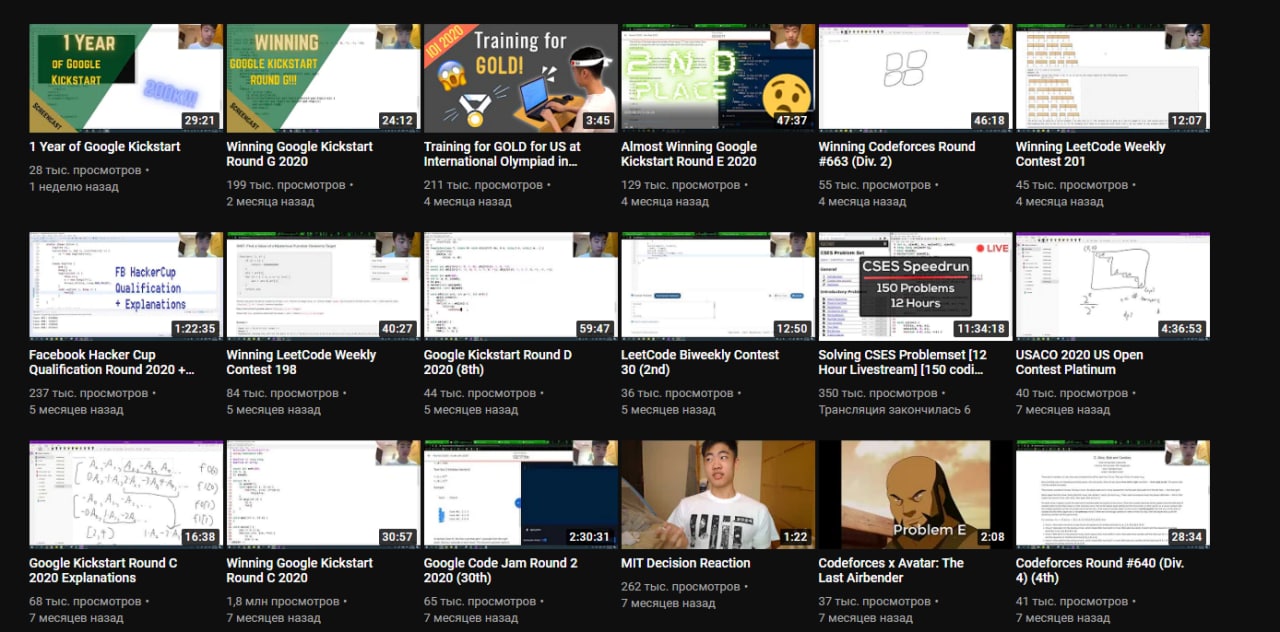Click the title 'USACO 2020 US Open Contest Platinum'
The image size is (1280, 632).
1080,362
